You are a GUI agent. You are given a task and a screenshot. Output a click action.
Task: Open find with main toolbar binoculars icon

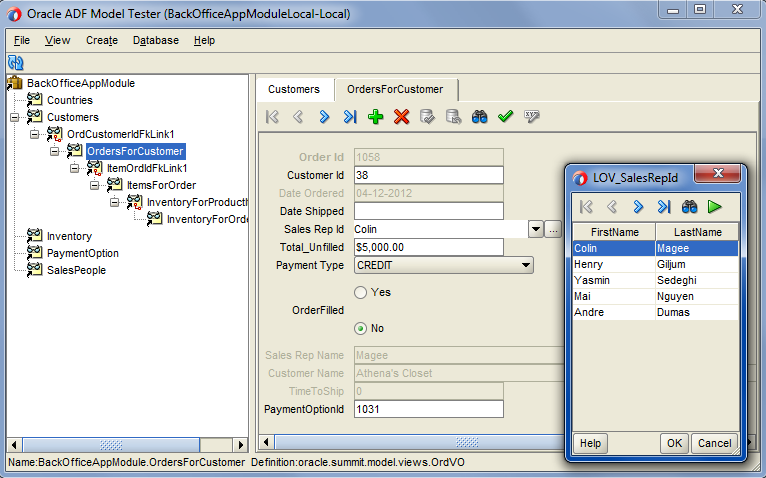coord(479,117)
